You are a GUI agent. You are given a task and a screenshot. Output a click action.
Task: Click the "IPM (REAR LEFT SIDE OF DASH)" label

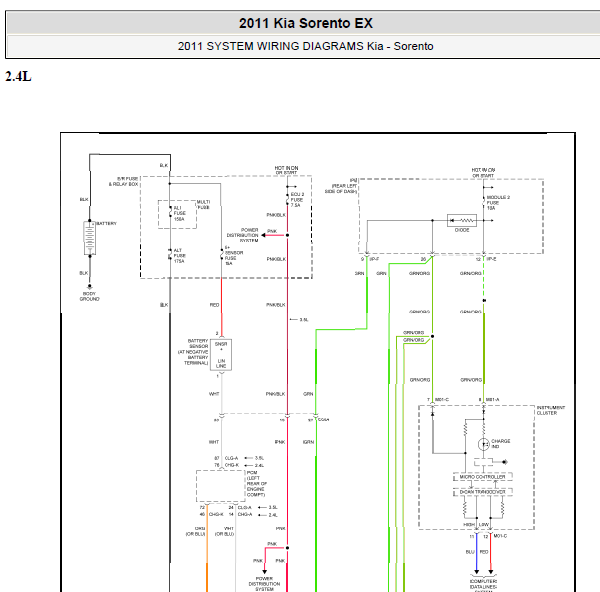point(341,186)
